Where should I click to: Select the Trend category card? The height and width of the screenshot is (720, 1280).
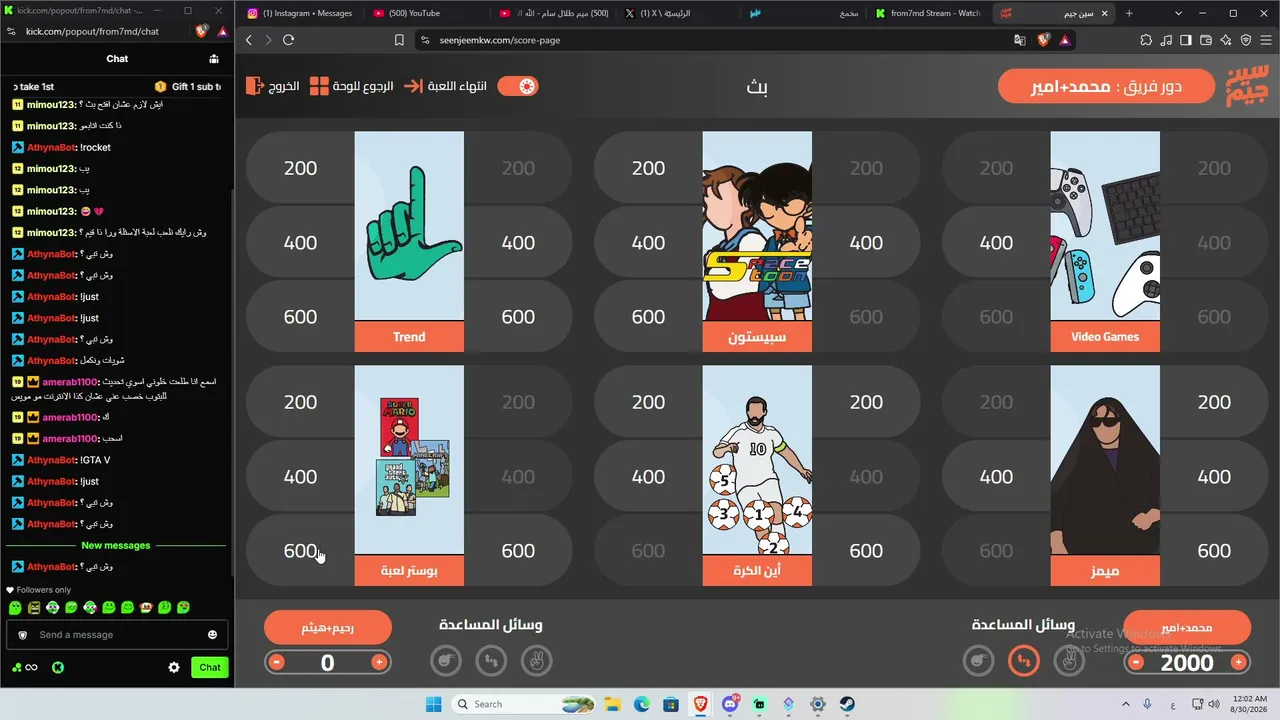(409, 242)
